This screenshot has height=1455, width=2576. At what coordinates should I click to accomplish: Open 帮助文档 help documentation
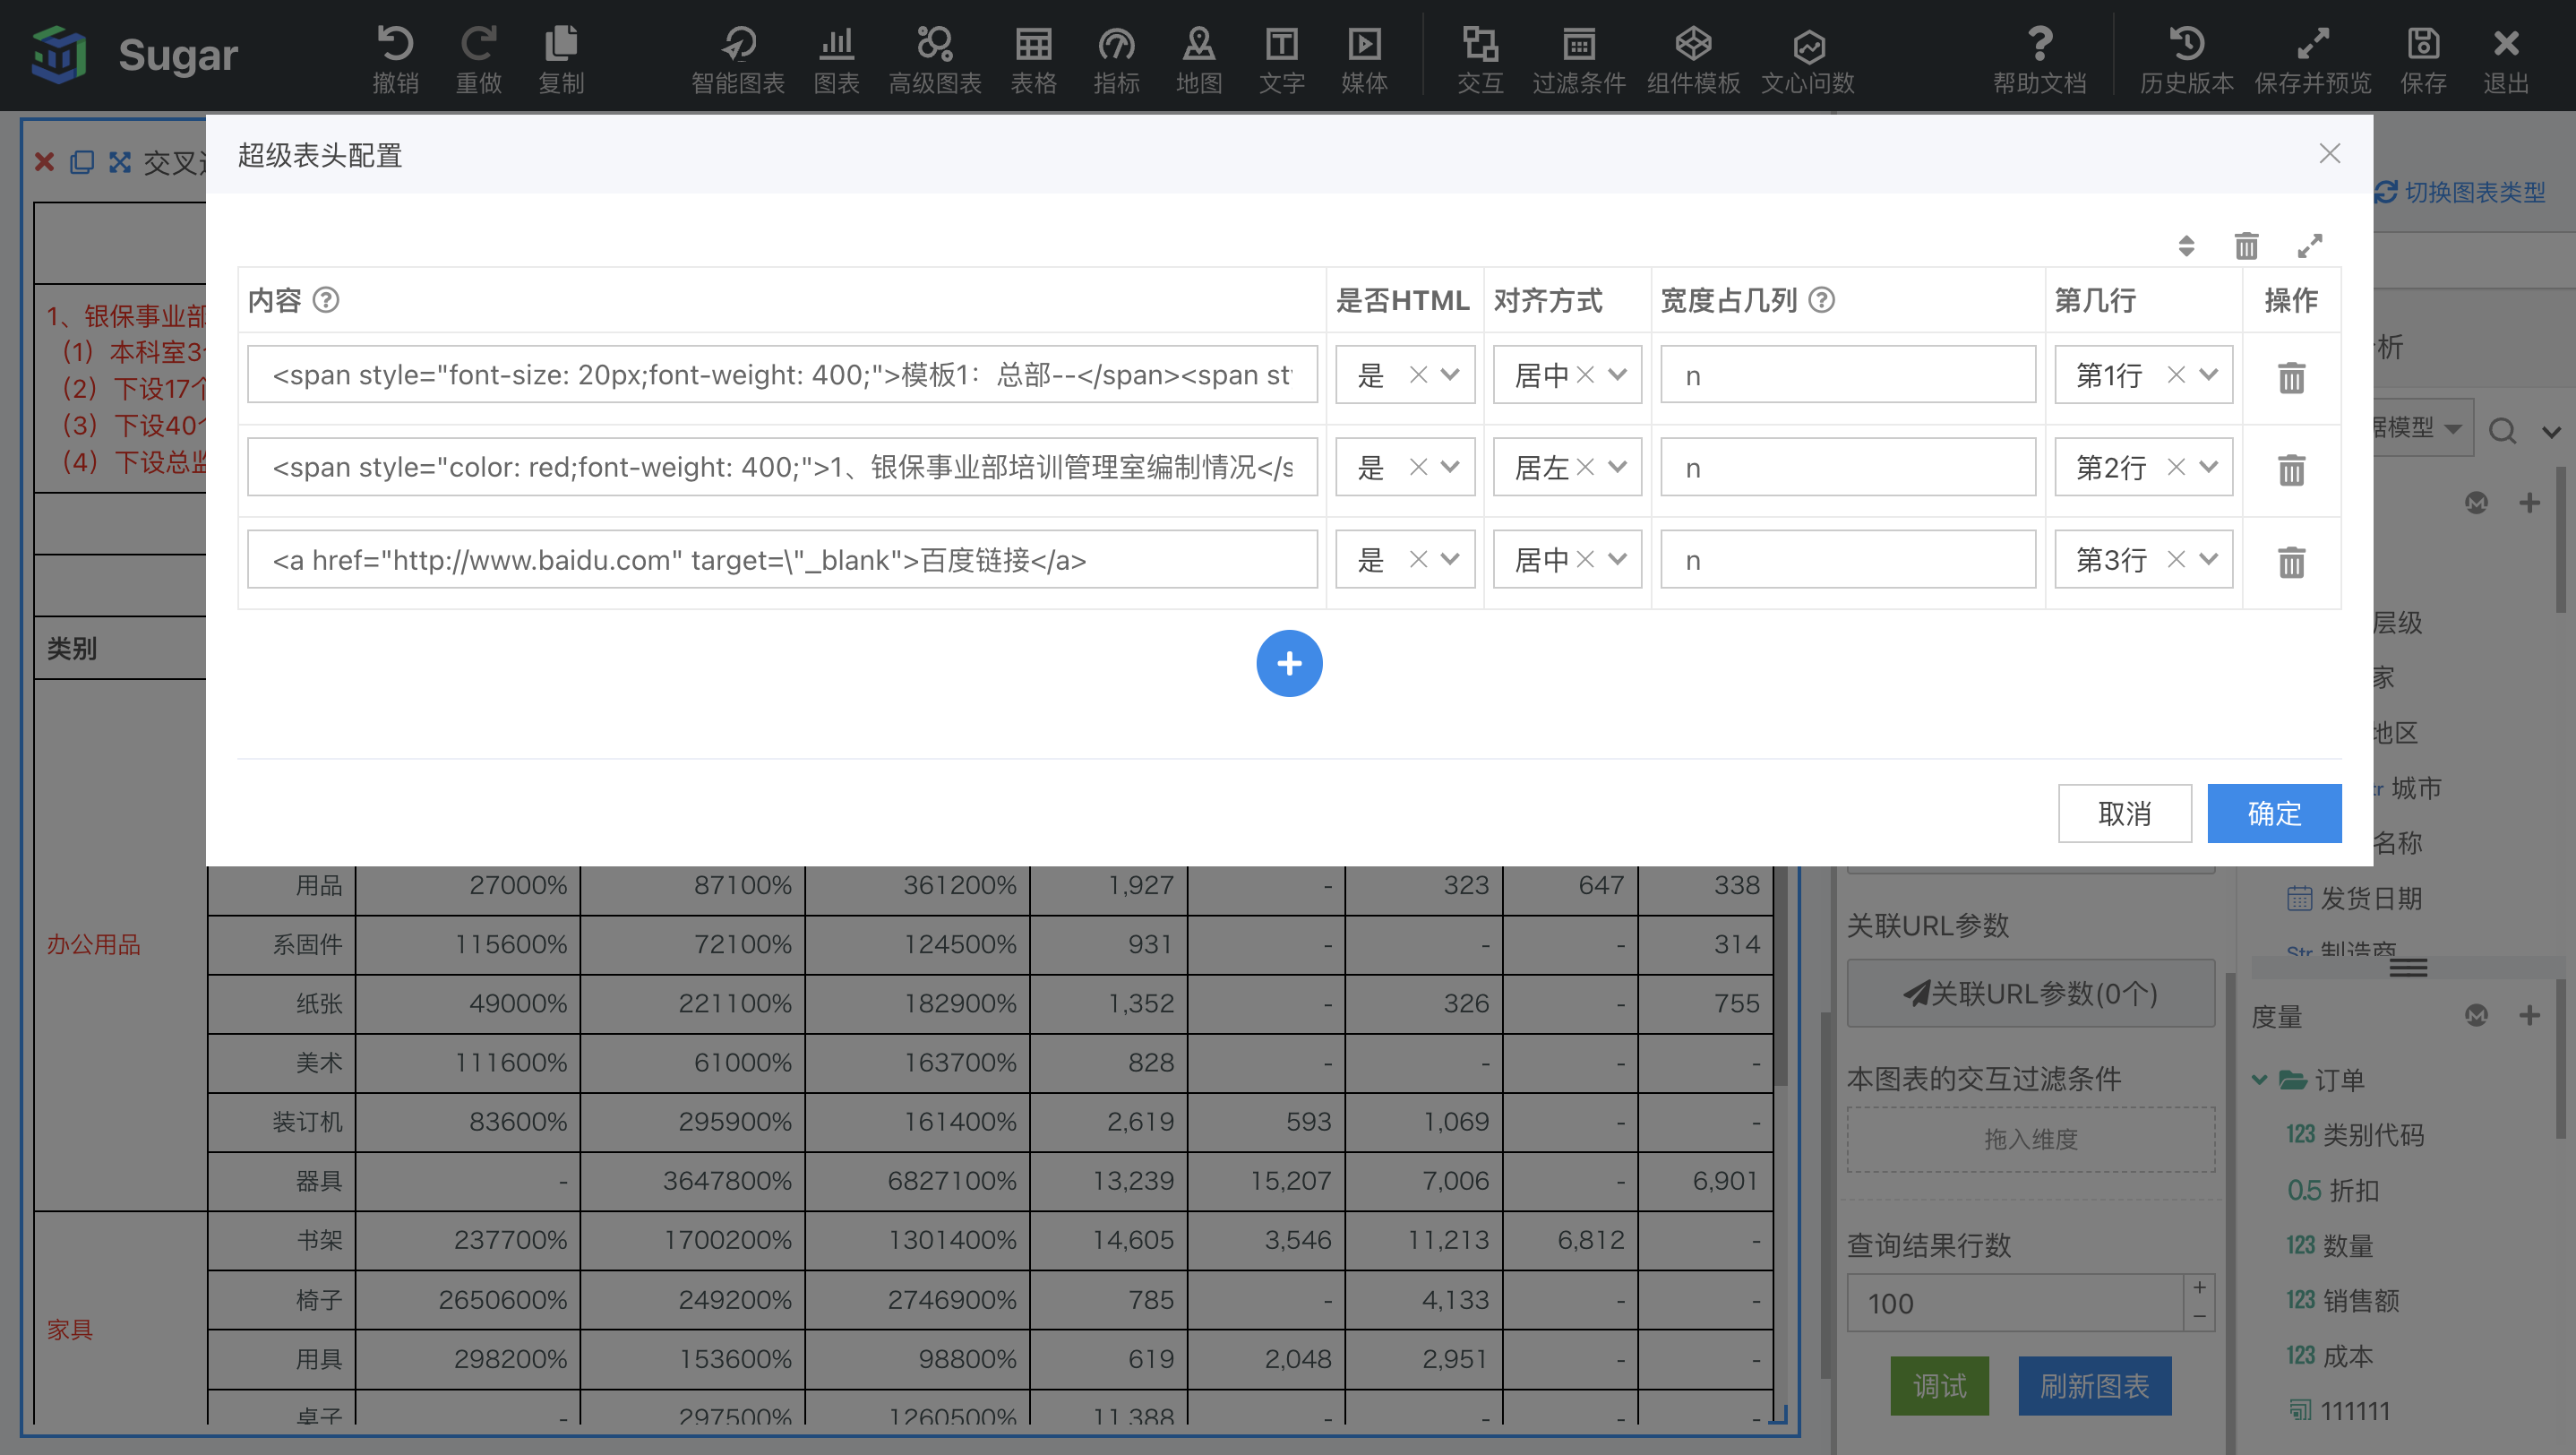(2040, 58)
